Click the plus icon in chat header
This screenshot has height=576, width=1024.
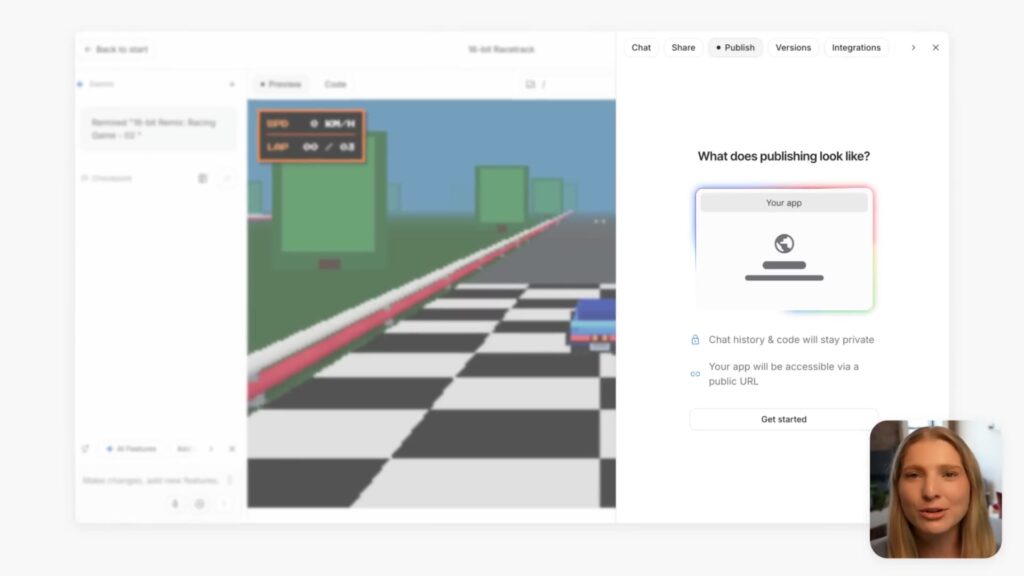coord(232,84)
